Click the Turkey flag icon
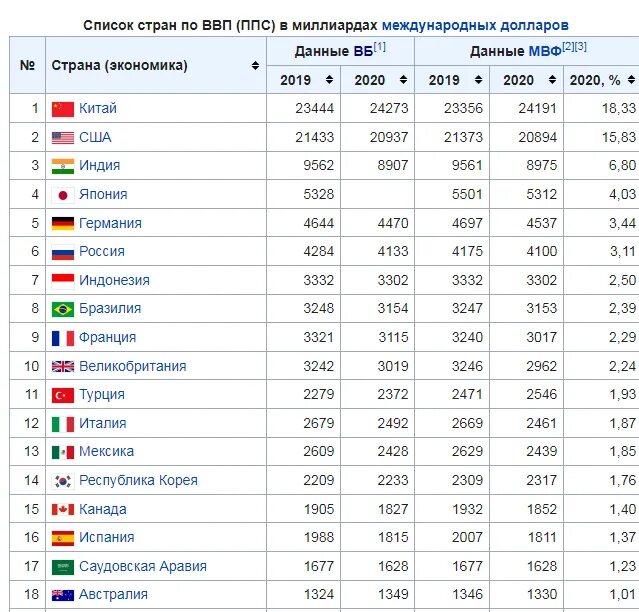The image size is (639, 612). click(63, 395)
